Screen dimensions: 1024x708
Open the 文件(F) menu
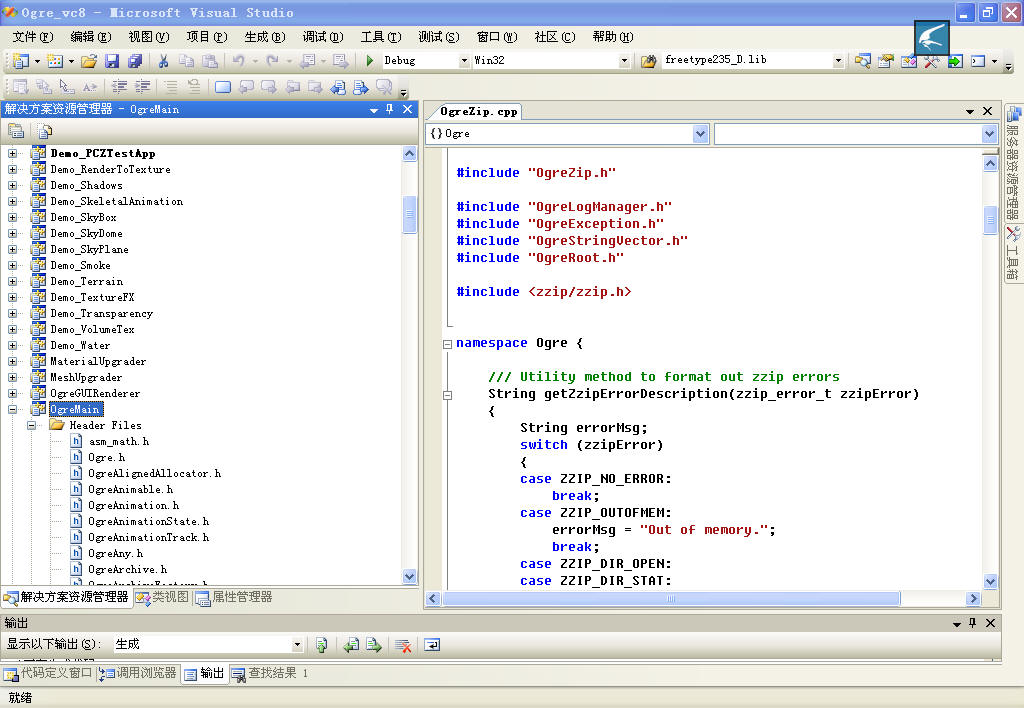point(33,37)
